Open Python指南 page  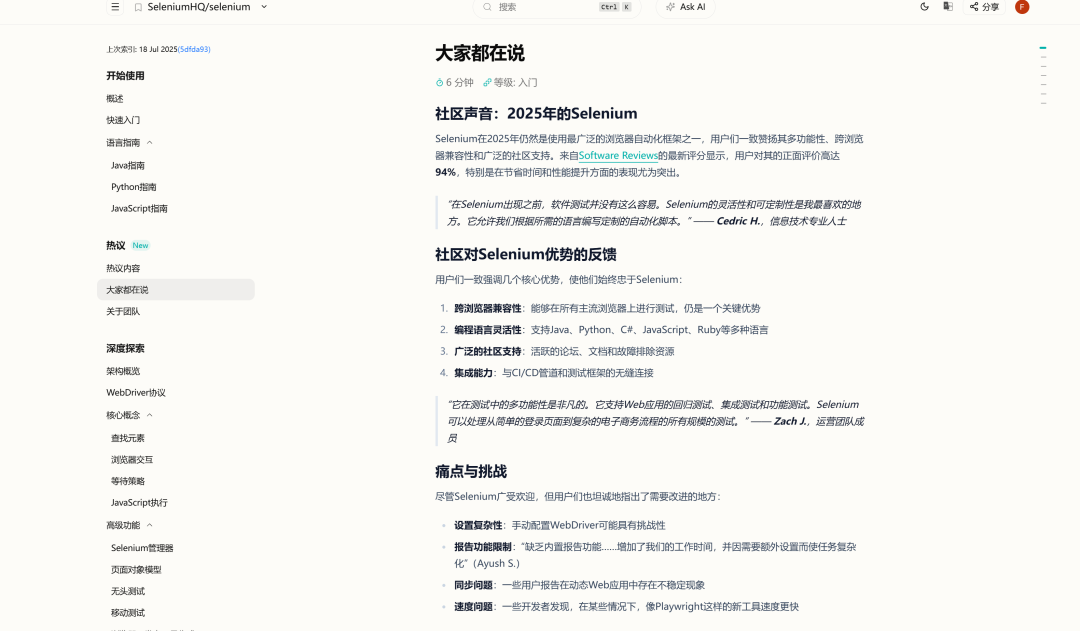click(134, 187)
